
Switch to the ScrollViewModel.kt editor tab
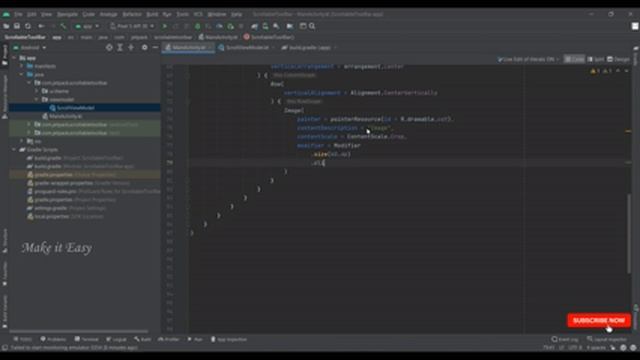click(246, 48)
